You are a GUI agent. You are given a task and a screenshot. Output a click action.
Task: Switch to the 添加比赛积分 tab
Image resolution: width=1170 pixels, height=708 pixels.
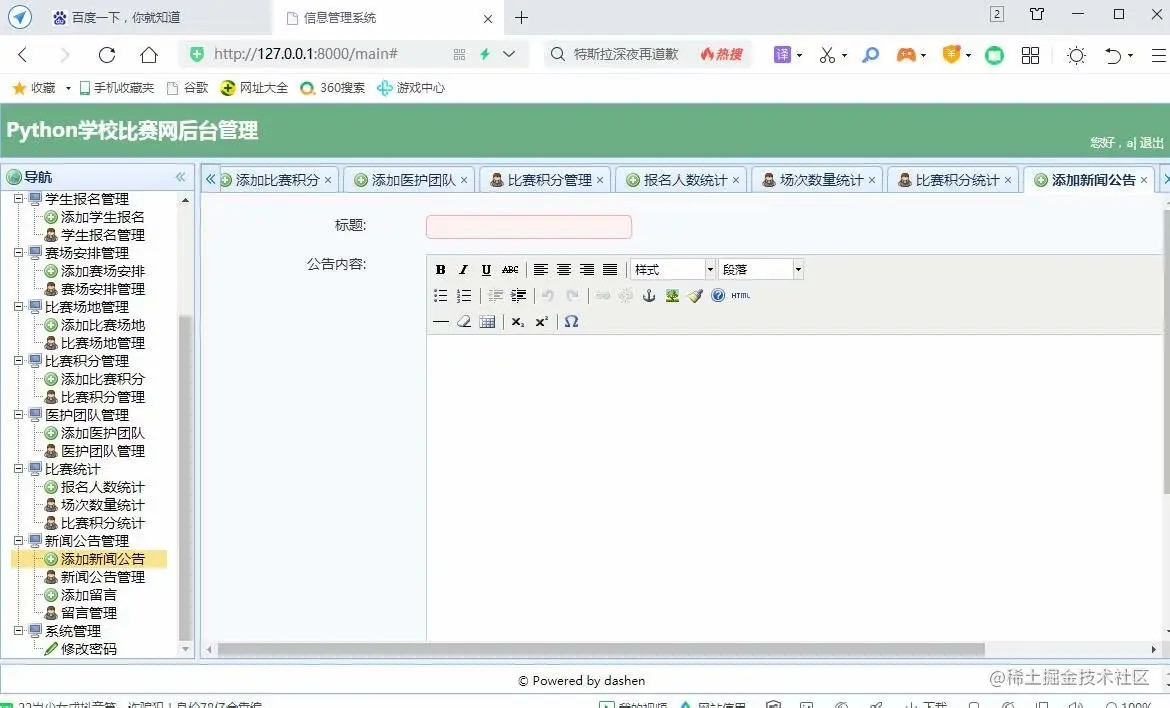278,180
